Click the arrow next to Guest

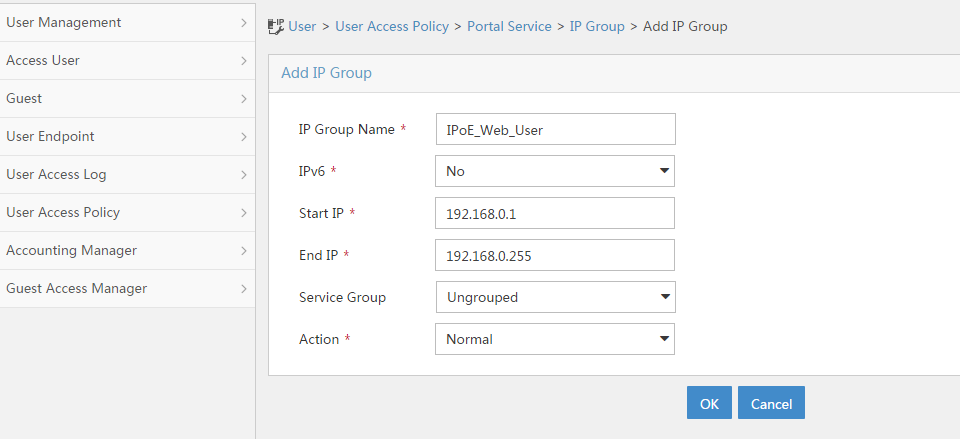tap(244, 99)
